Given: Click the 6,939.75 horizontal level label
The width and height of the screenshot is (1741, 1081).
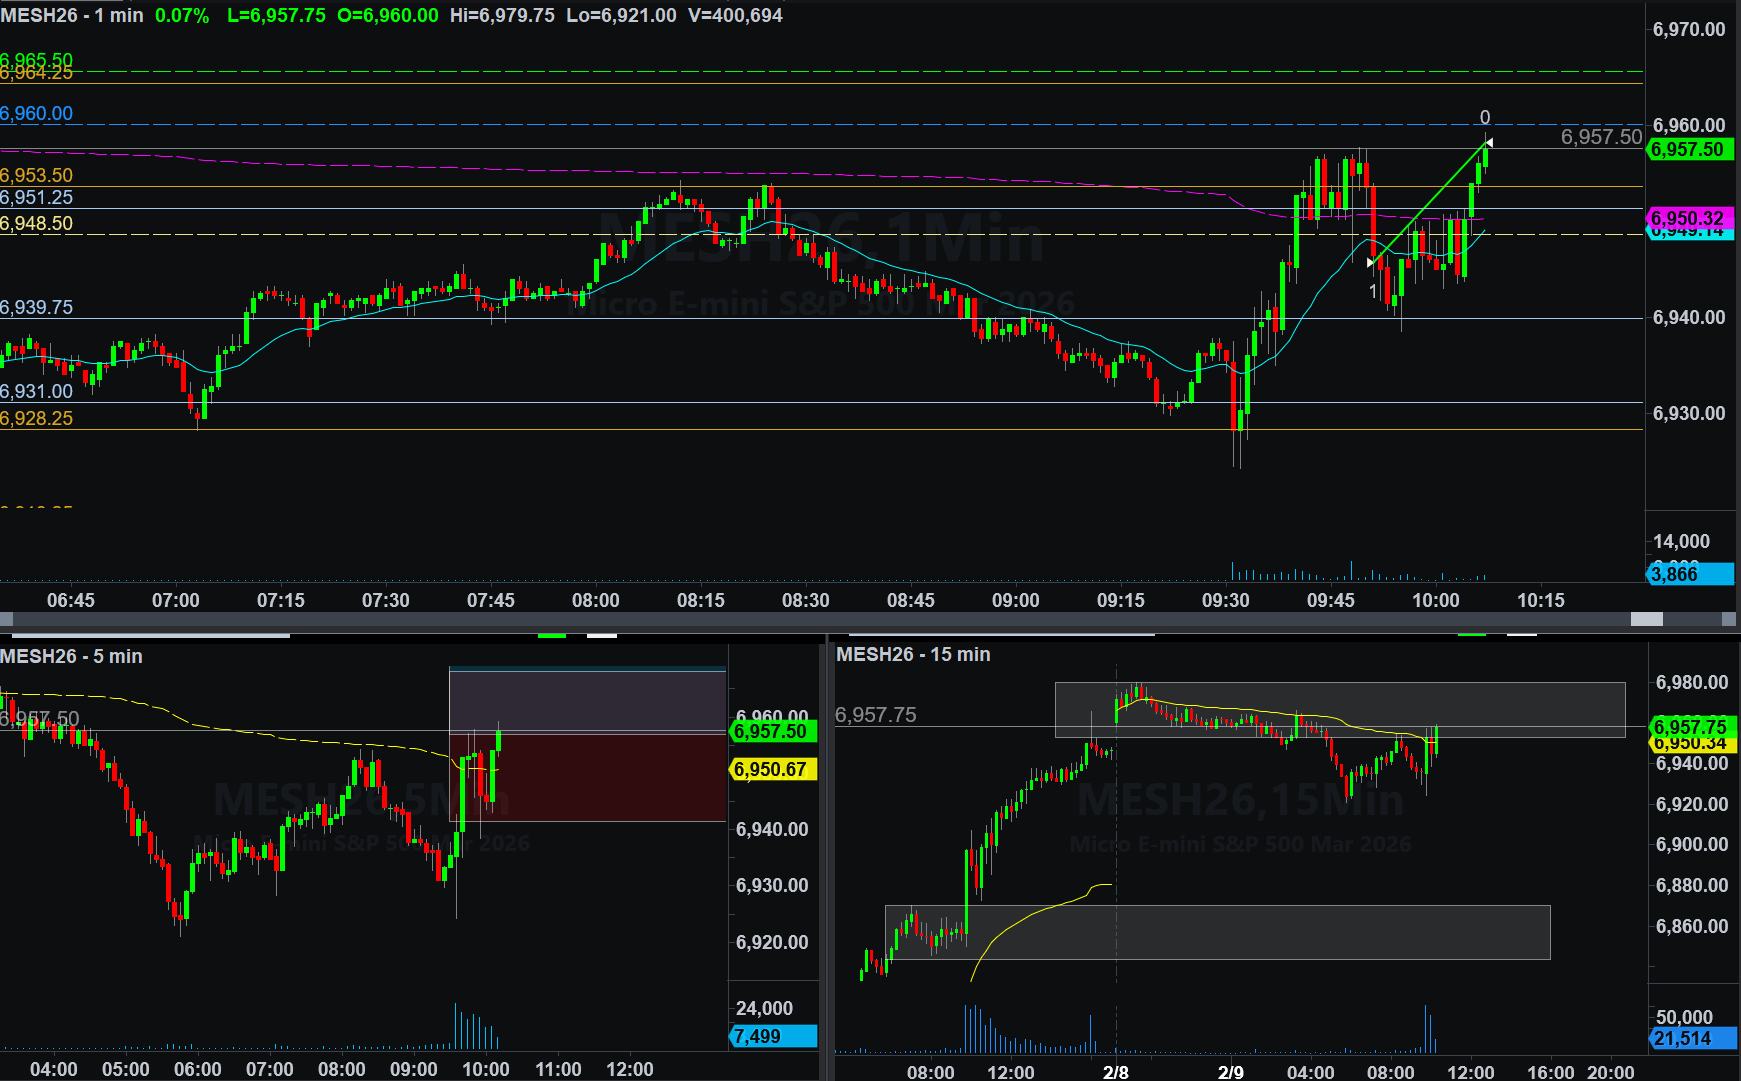Looking at the screenshot, I should point(37,308).
